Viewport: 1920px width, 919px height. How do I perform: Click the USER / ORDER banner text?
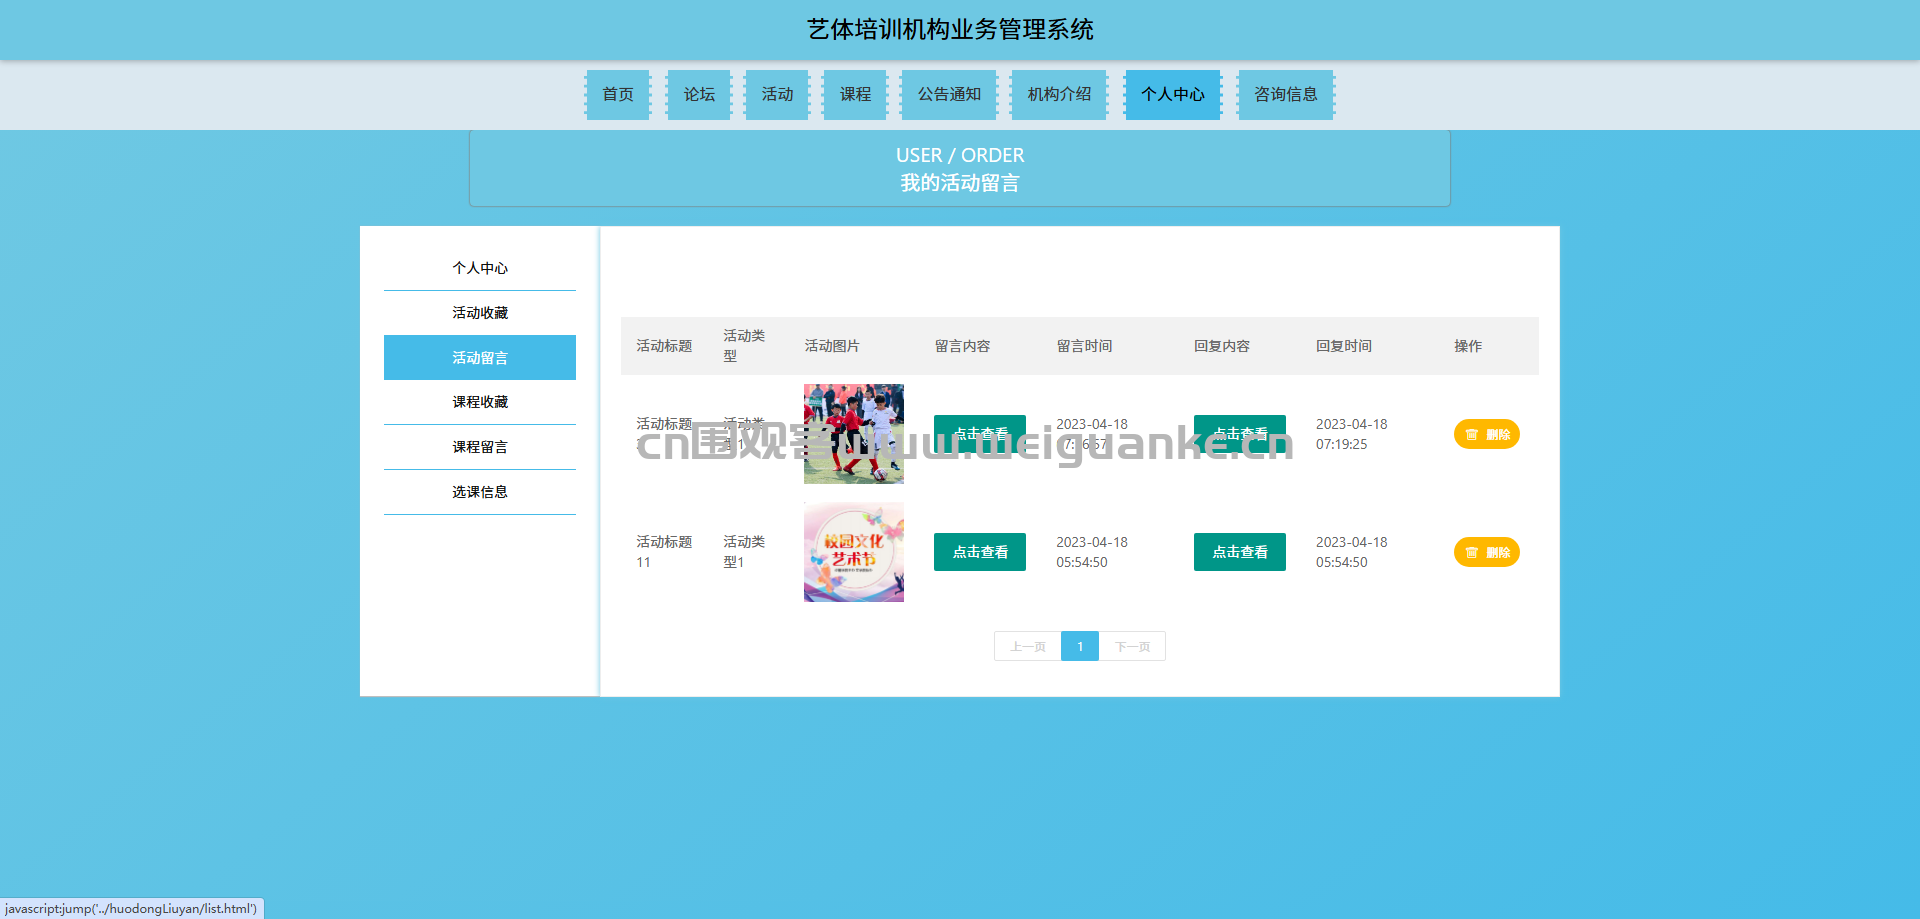(960, 155)
